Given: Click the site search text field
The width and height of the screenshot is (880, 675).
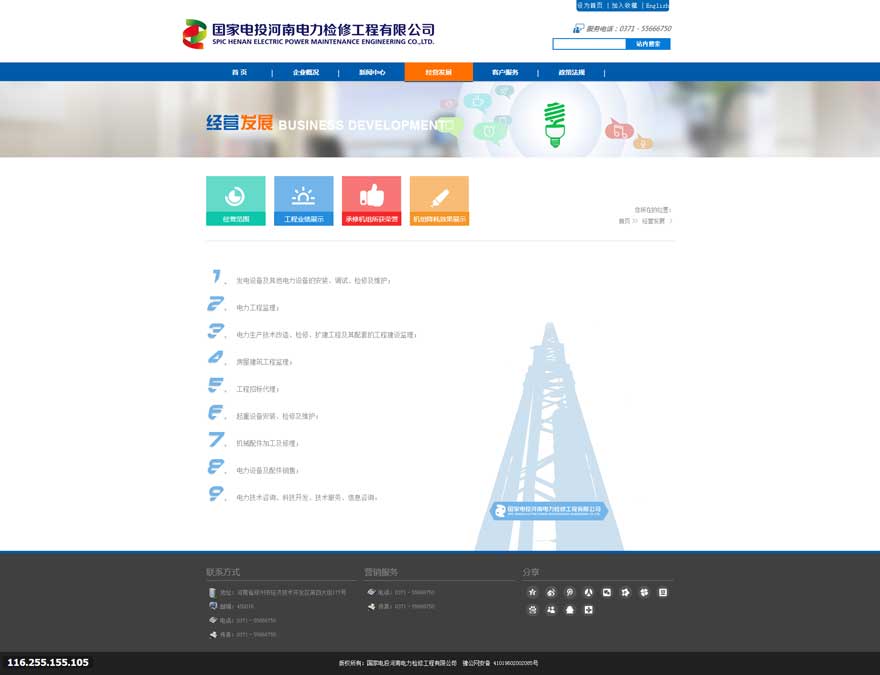Looking at the screenshot, I should click(589, 44).
